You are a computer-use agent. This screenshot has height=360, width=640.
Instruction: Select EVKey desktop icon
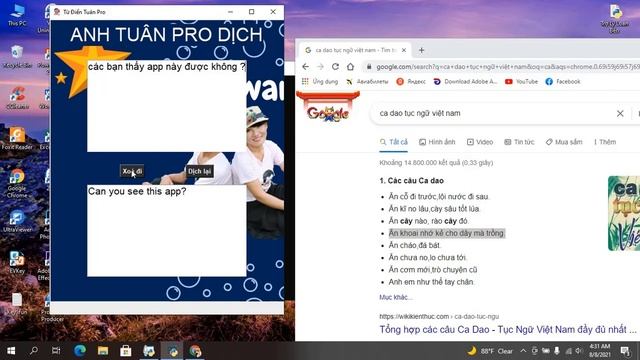(17, 262)
